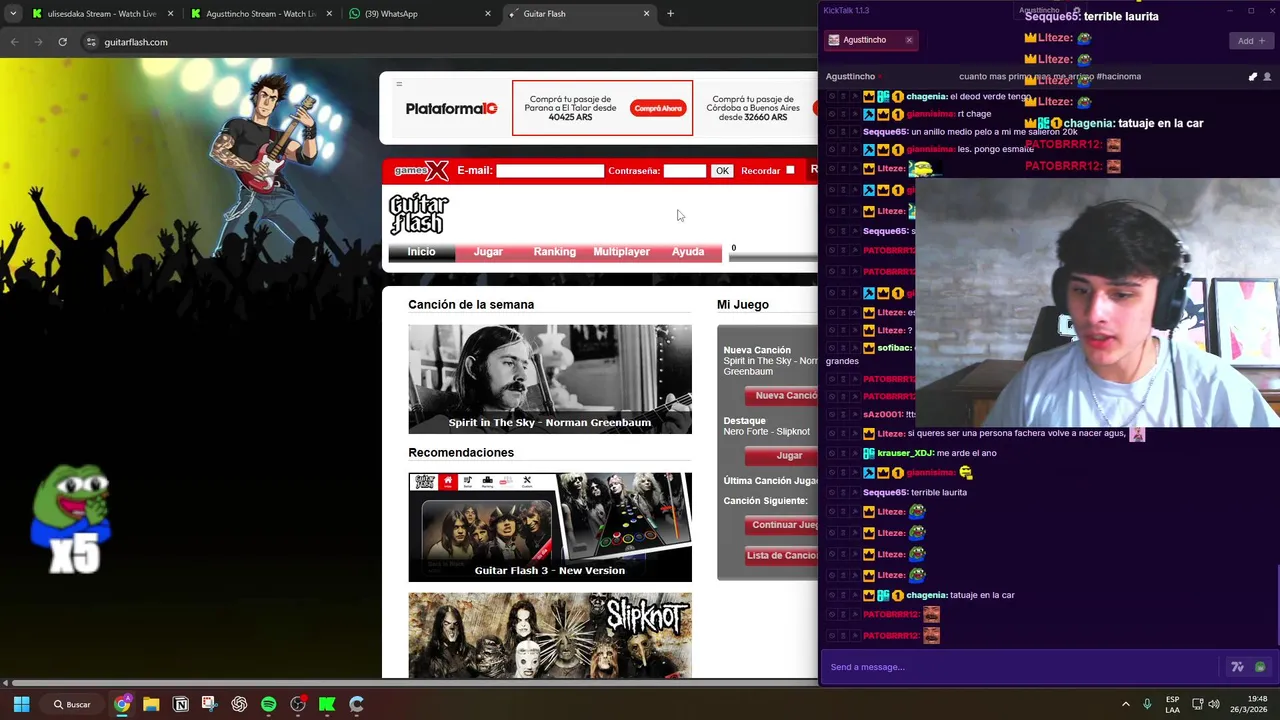Click Add to add a KickTalk chatroom
1280x720 pixels.
coord(1251,41)
